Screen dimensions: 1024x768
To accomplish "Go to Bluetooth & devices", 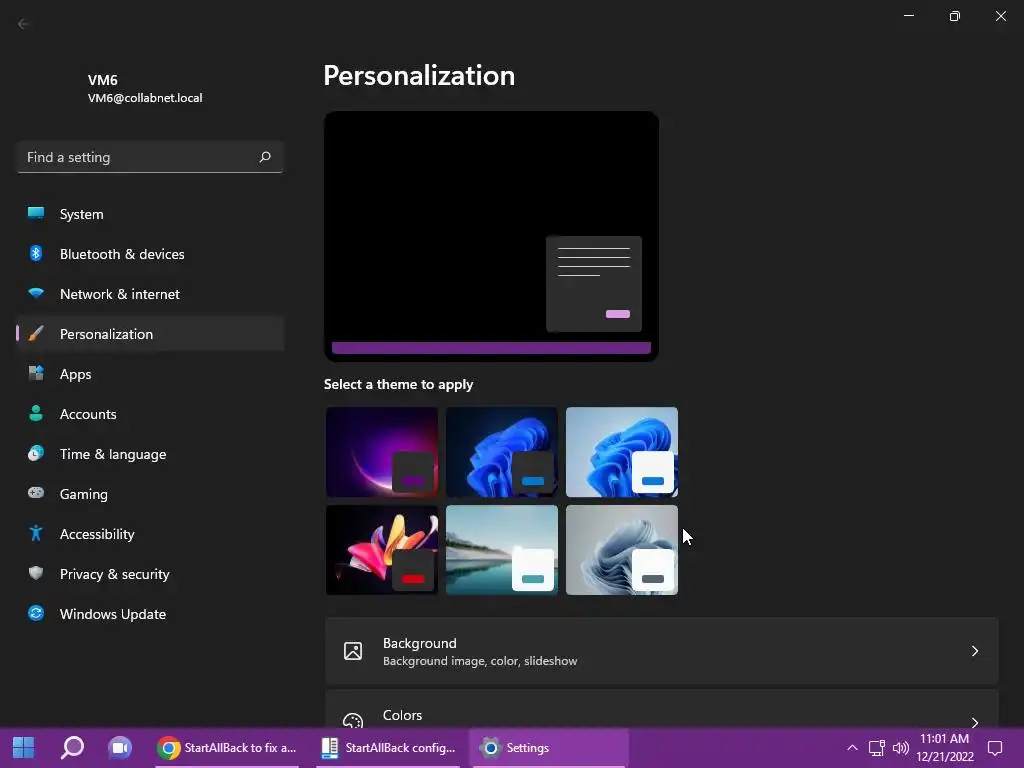I will click(150, 254).
